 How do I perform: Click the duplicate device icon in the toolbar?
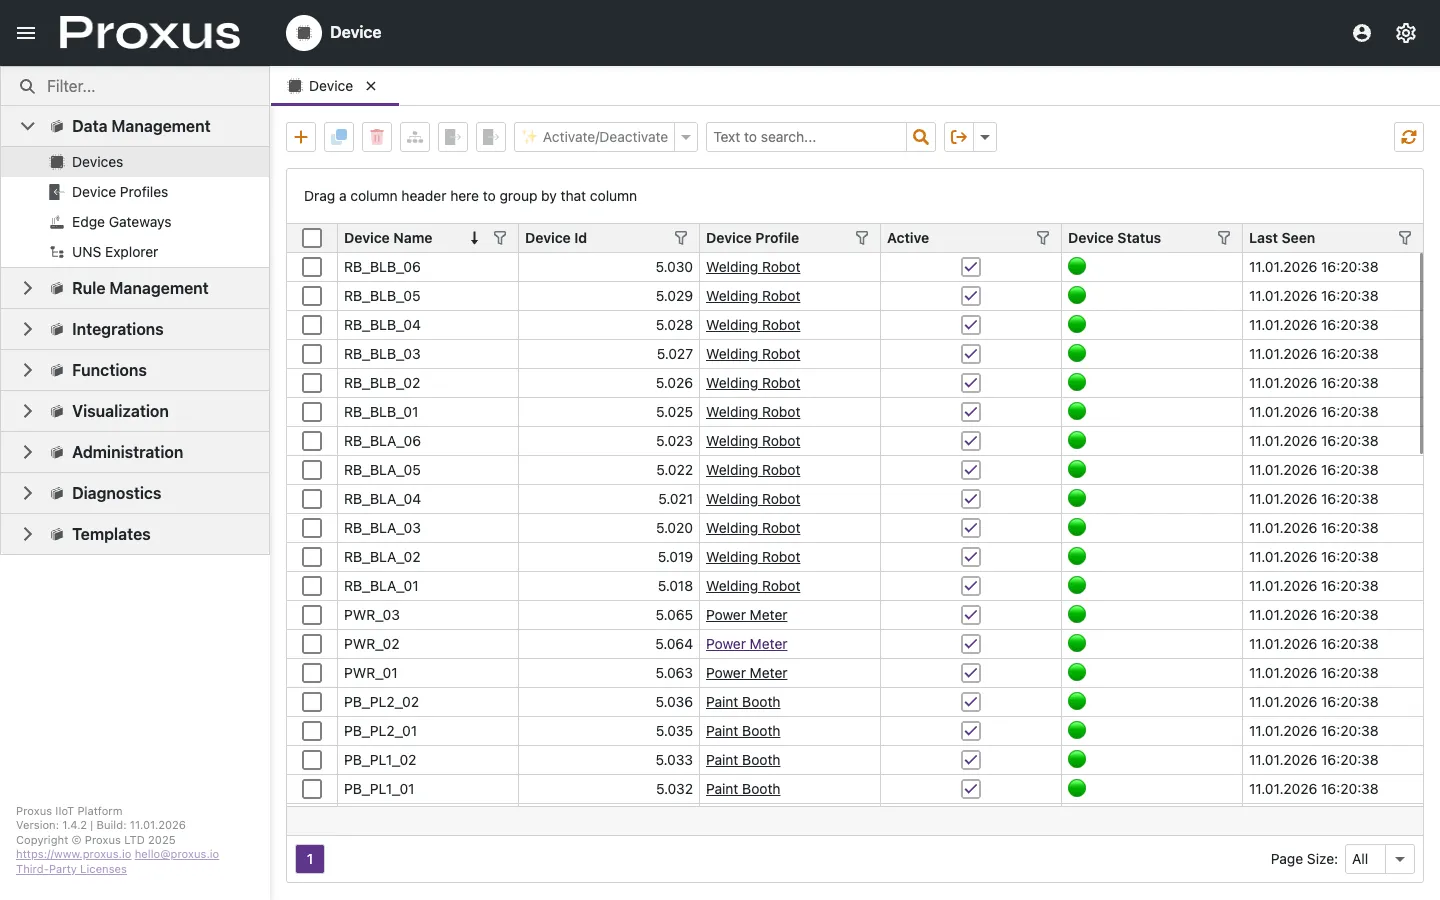(338, 137)
